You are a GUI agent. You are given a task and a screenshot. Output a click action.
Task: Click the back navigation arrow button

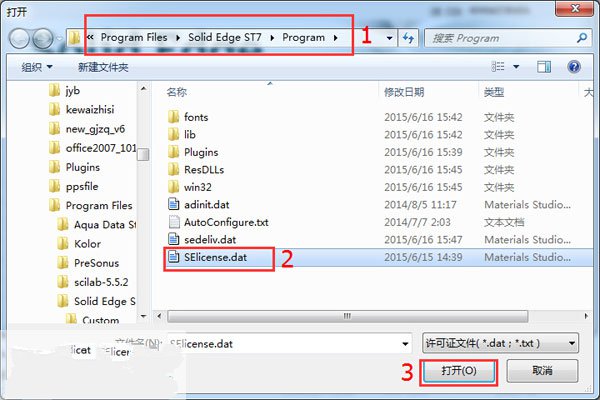pos(19,38)
